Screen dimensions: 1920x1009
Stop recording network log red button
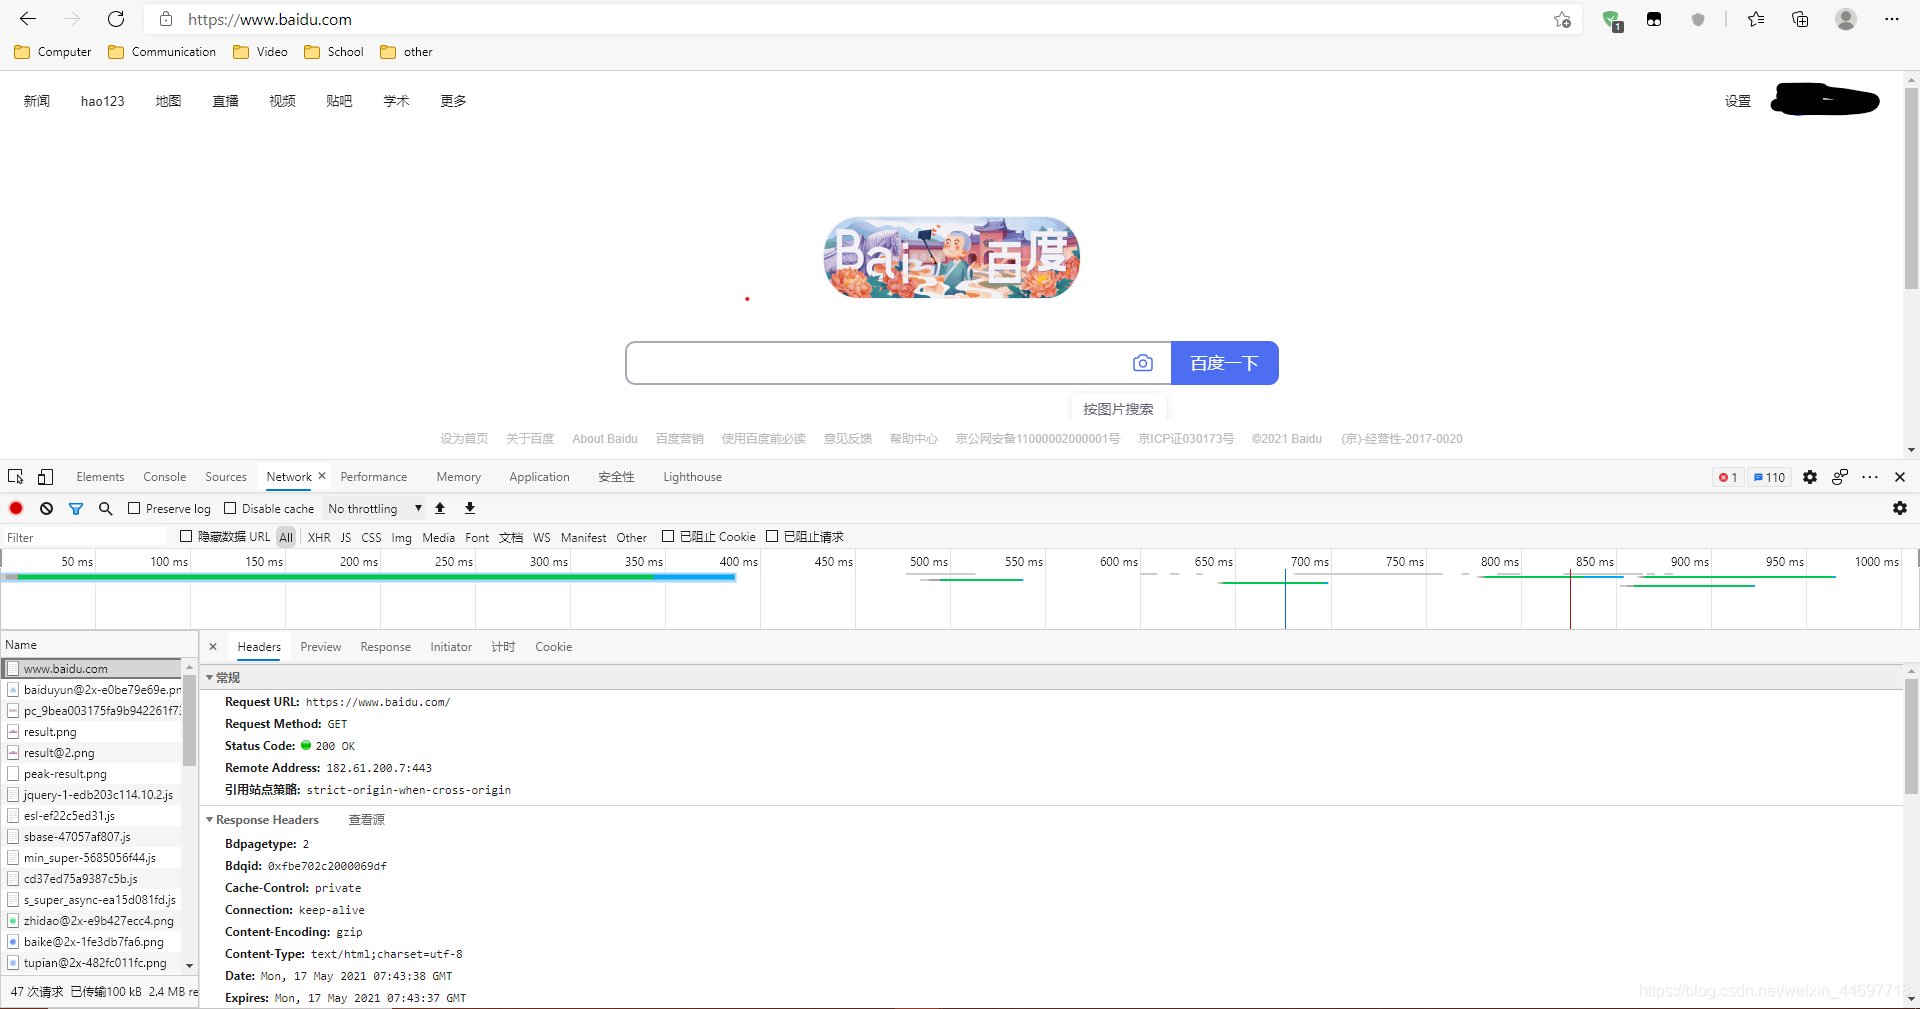click(x=16, y=508)
